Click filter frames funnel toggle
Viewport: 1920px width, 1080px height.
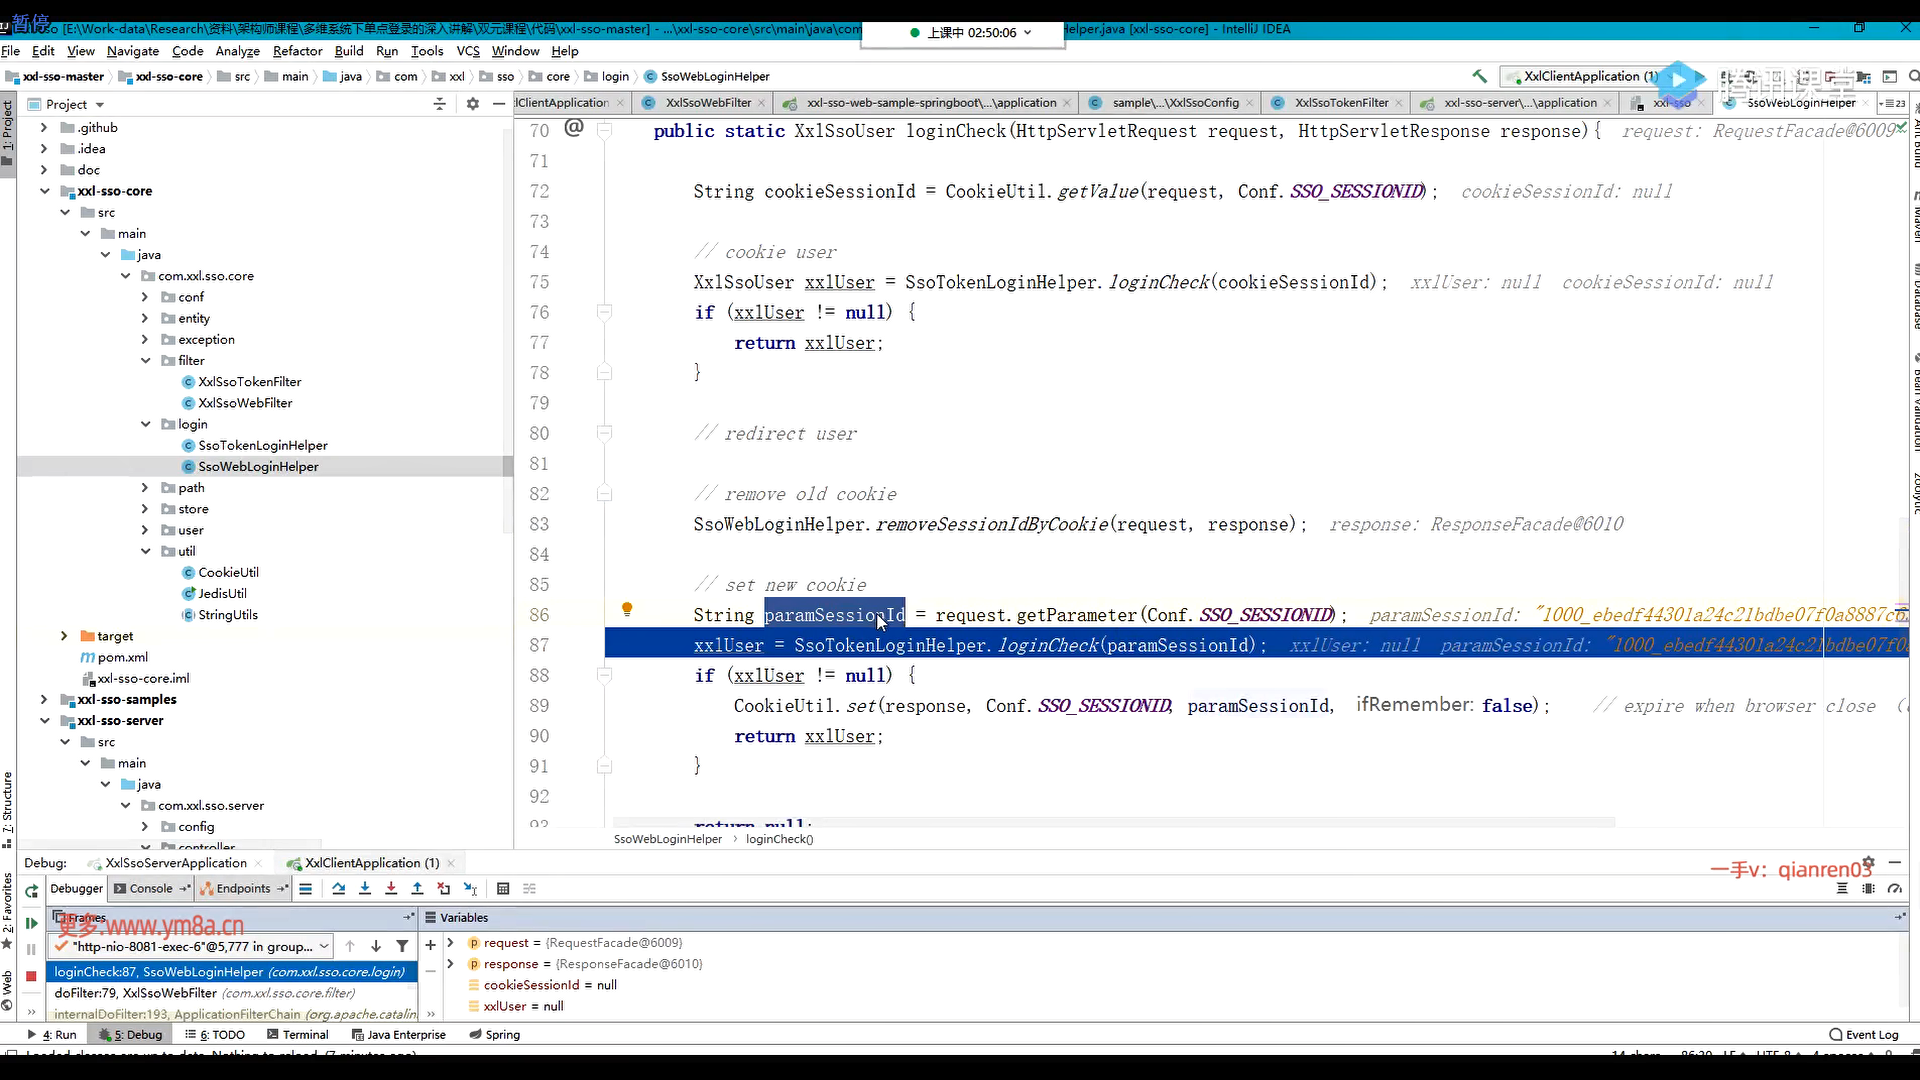(402, 946)
